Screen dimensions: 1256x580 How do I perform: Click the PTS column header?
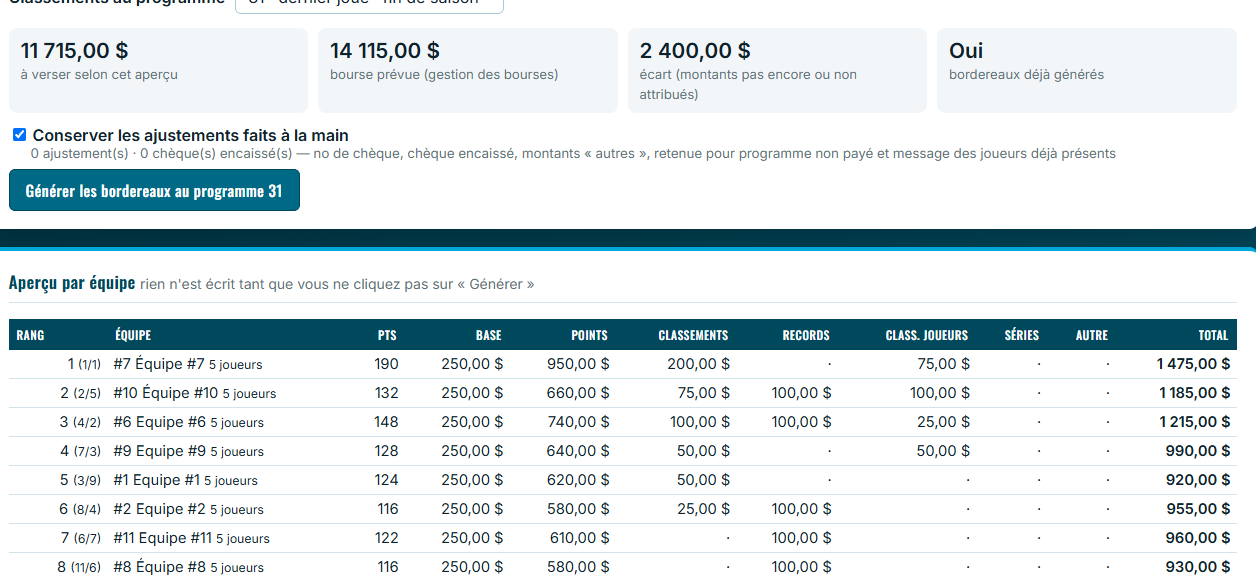click(x=387, y=335)
